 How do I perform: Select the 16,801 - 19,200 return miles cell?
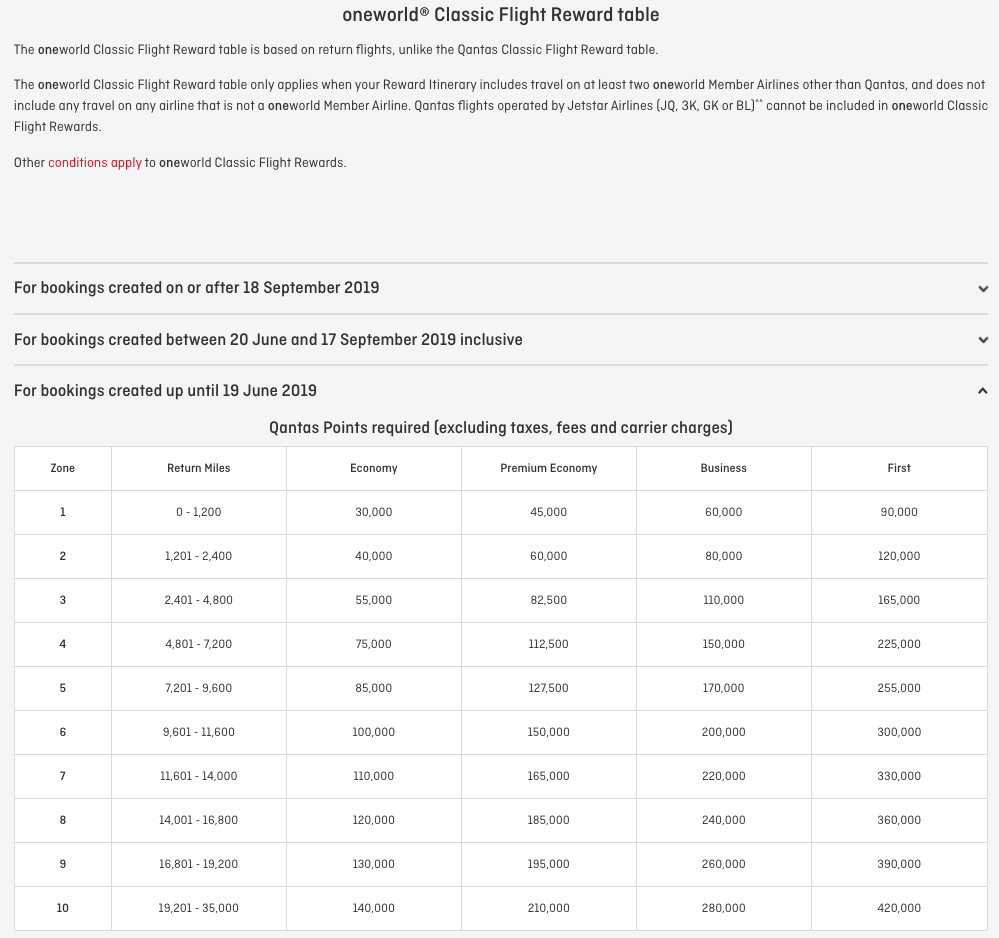tap(199, 863)
